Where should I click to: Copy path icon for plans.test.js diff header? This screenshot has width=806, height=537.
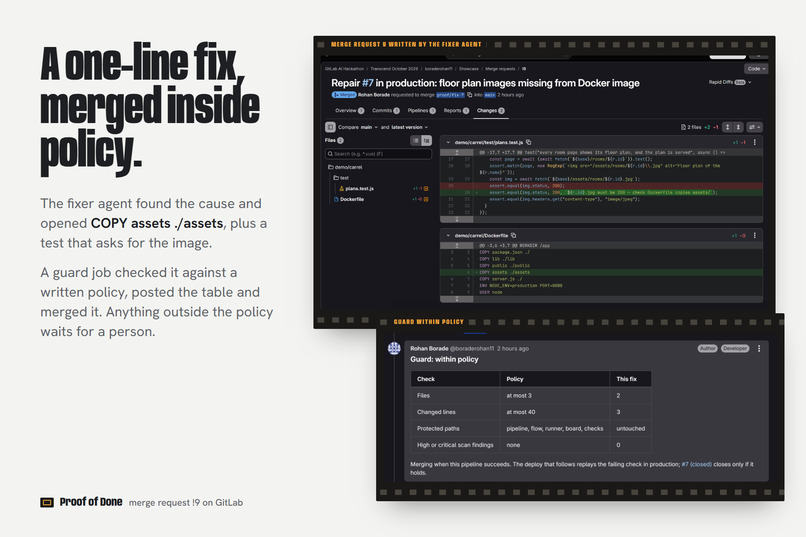tap(528, 142)
